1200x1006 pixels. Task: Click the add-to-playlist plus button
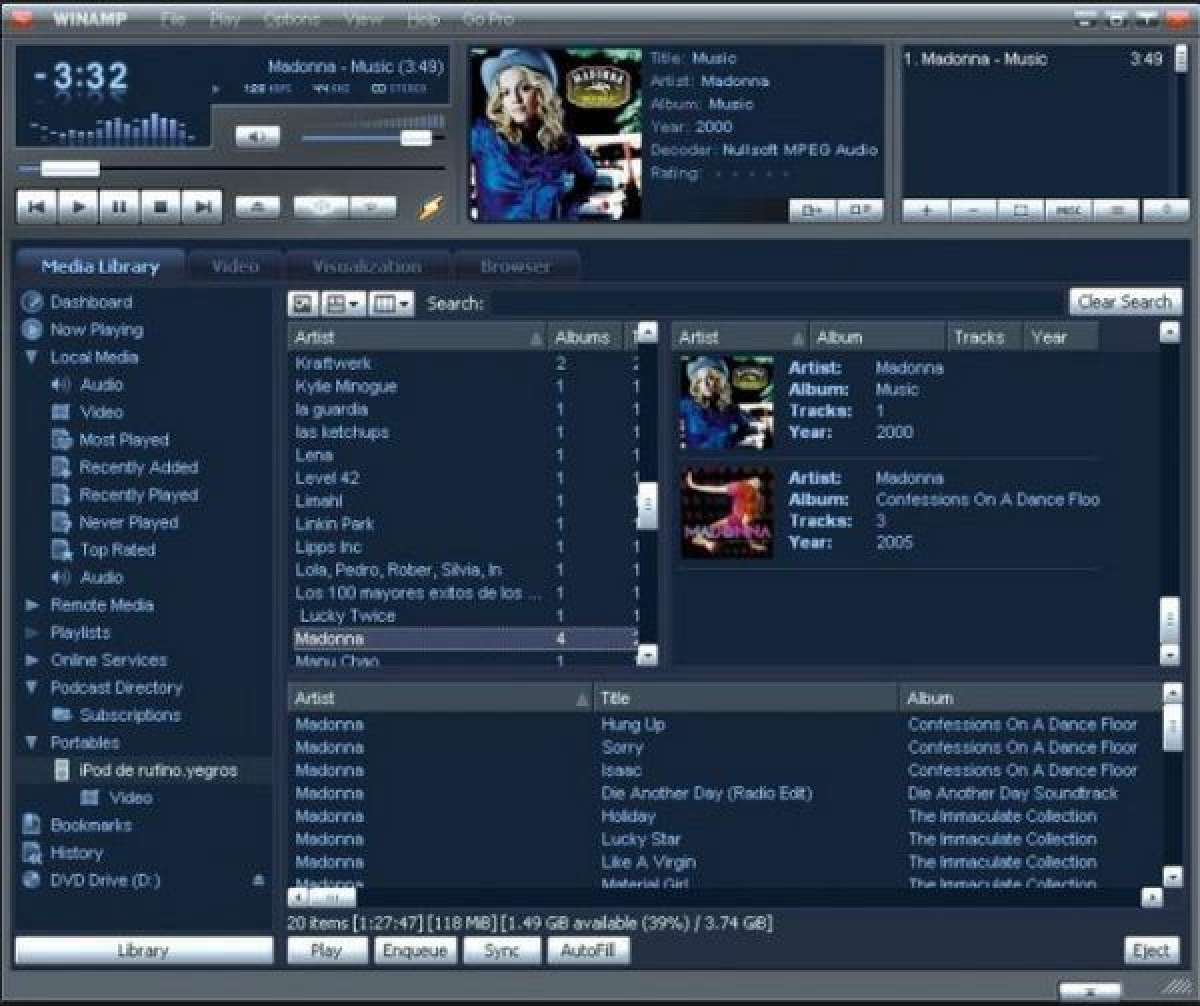926,210
